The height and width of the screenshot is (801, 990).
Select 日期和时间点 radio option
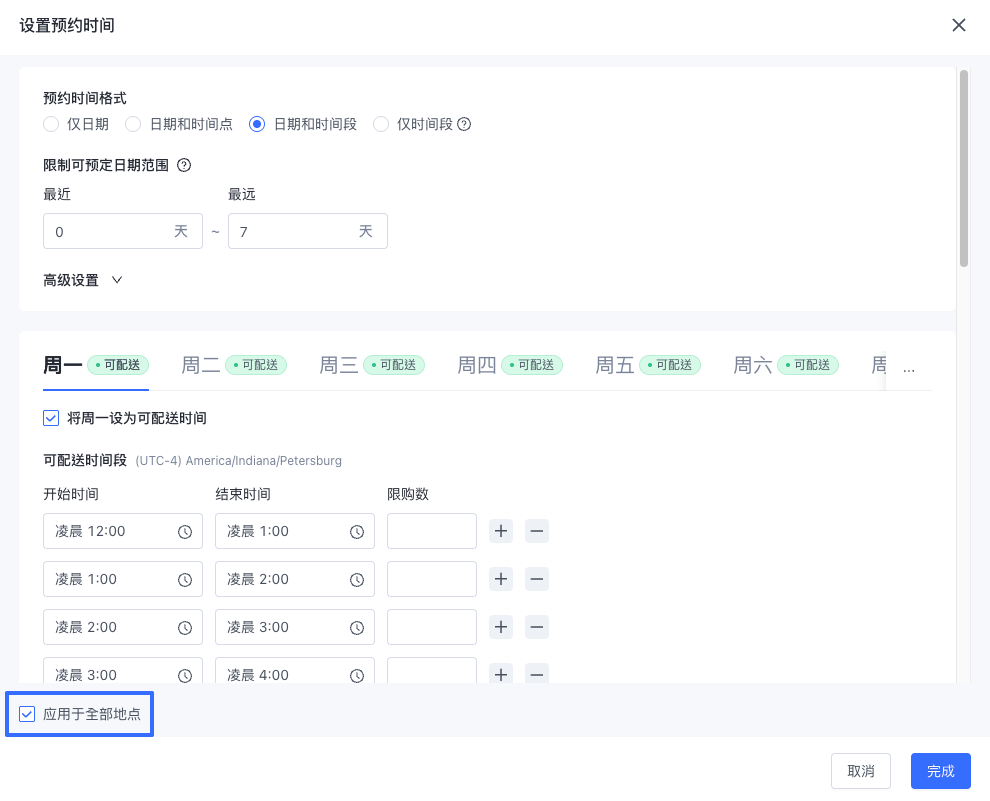click(x=133, y=124)
